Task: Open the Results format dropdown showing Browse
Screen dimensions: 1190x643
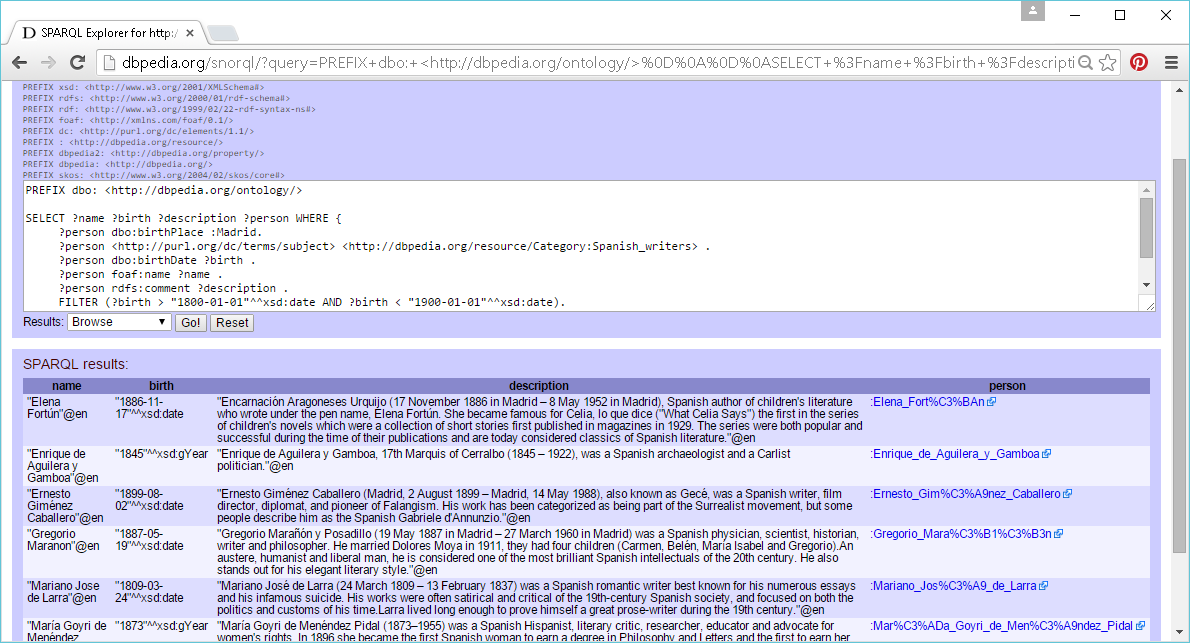Action: coord(119,322)
